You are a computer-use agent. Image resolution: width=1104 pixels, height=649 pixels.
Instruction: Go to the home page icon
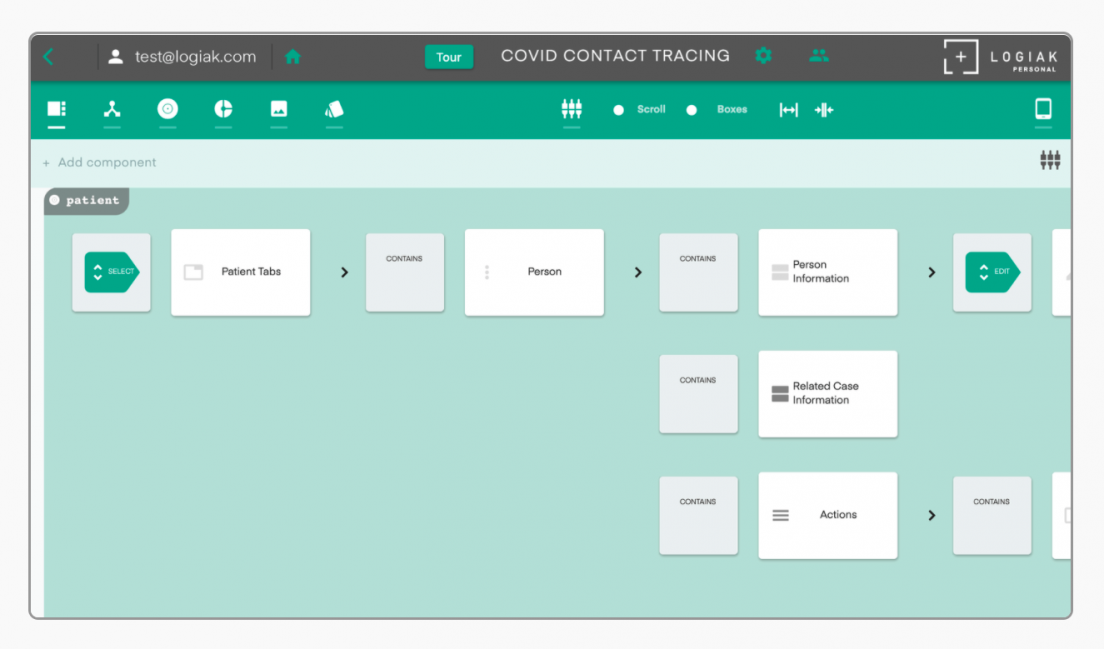click(293, 57)
